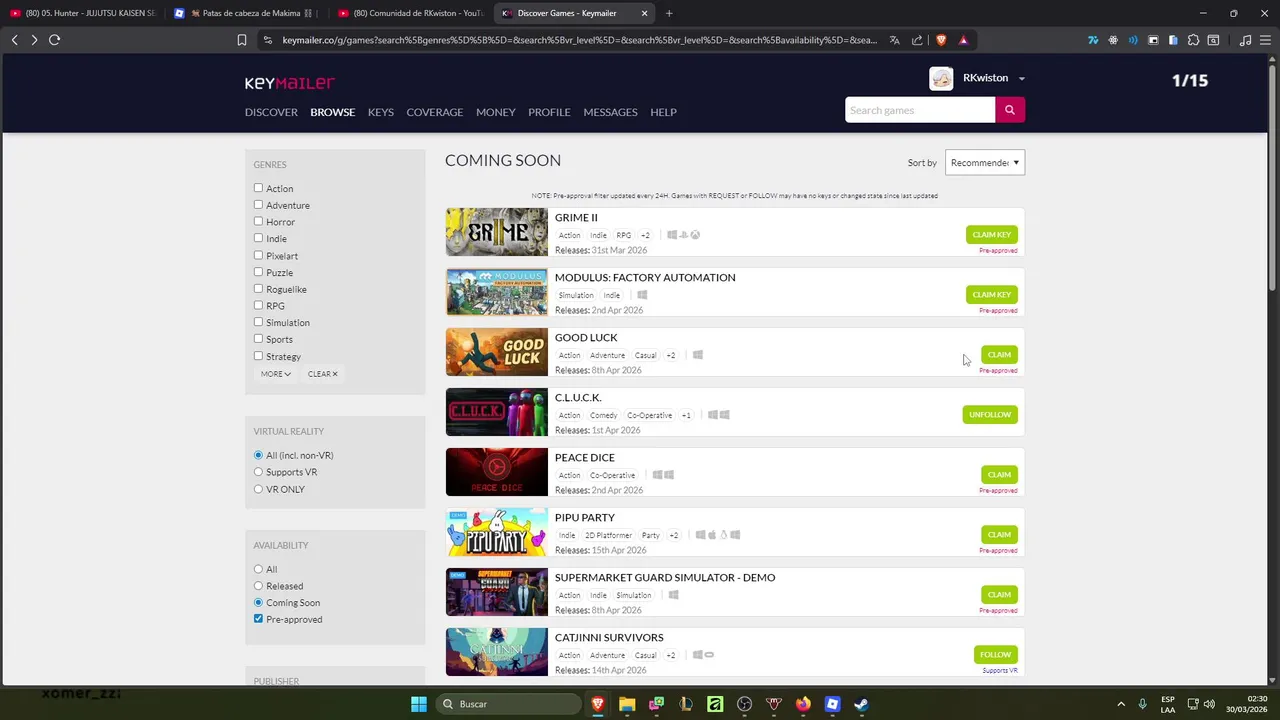Click the browser address bar URL
This screenshot has height=720, width=1280.
(x=579, y=40)
